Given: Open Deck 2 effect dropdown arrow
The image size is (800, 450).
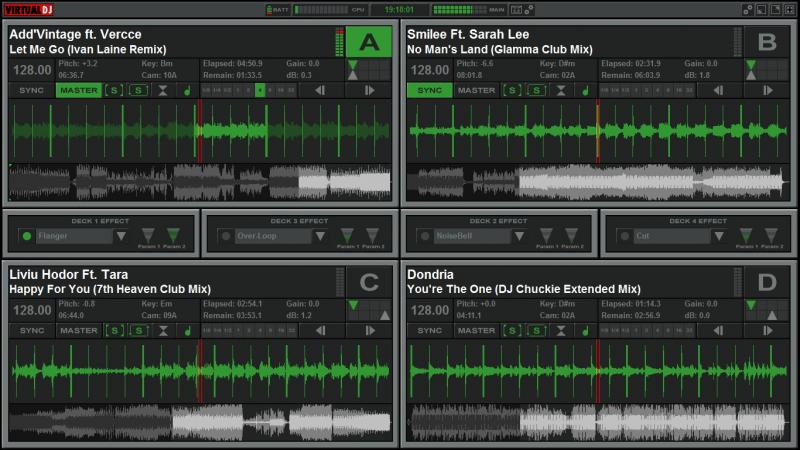Looking at the screenshot, I should click(x=519, y=236).
